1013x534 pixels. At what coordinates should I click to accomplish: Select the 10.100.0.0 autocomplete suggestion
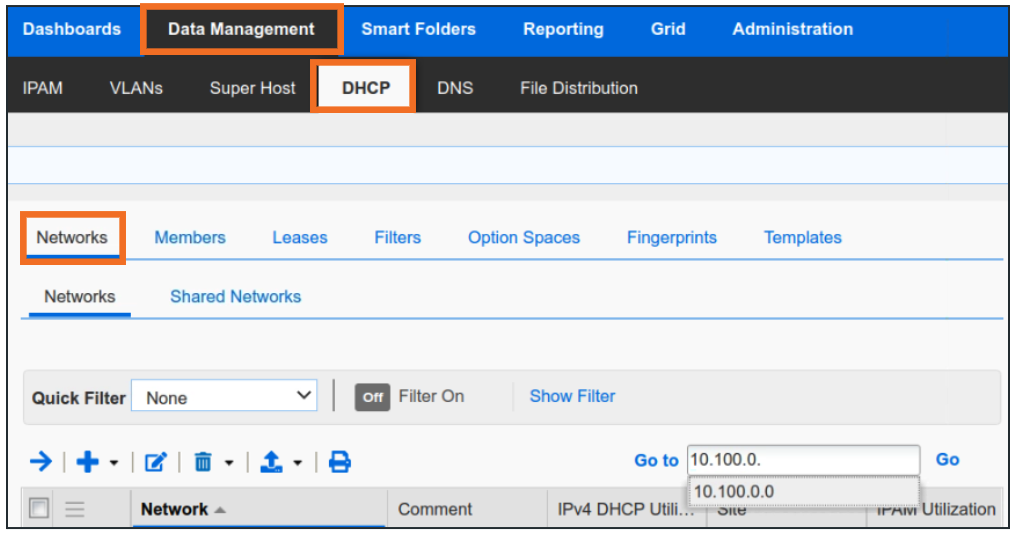pos(734,491)
